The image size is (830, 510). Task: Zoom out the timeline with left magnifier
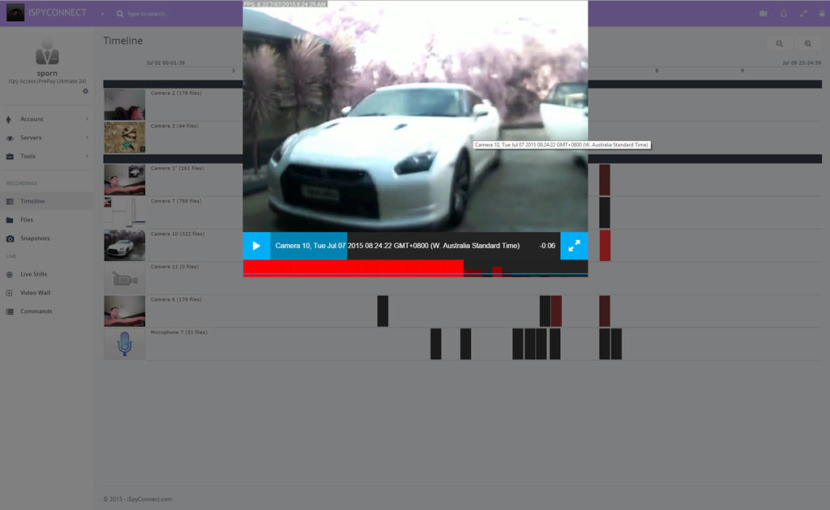point(779,44)
